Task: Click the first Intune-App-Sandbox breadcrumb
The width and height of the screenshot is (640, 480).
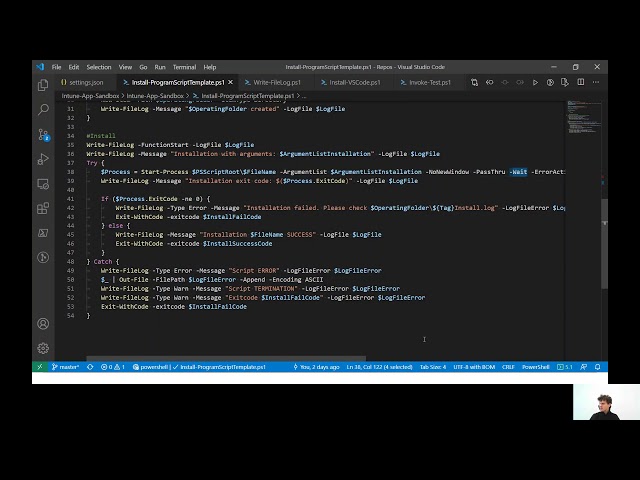Action: (90, 96)
